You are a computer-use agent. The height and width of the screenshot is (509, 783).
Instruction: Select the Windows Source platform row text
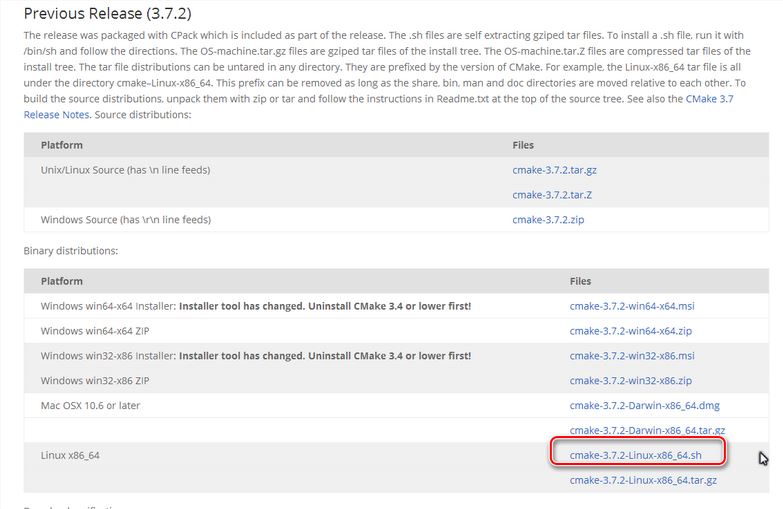(126, 220)
